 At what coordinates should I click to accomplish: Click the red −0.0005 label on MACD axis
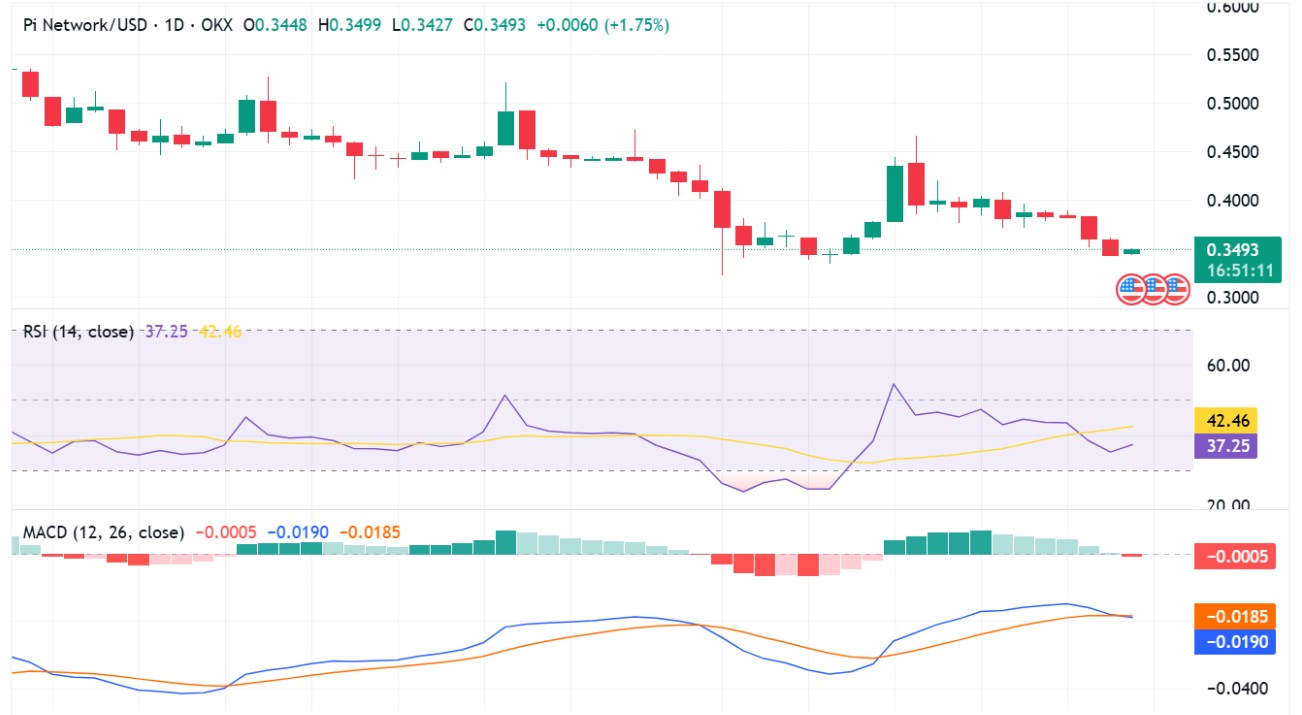[1235, 557]
